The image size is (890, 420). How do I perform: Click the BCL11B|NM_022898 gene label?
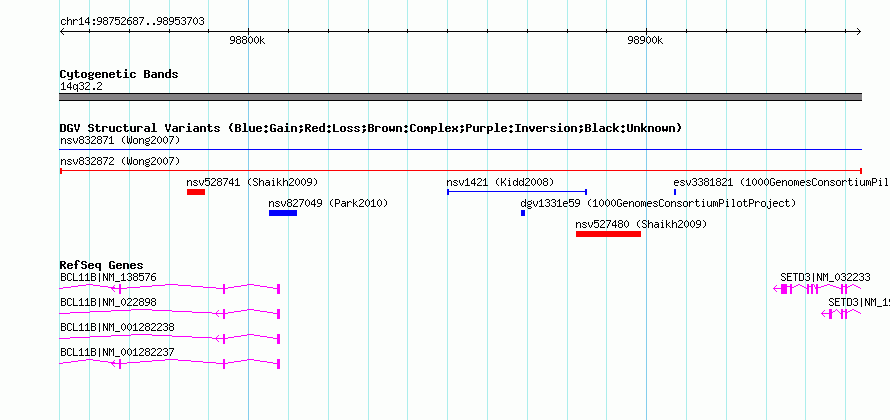coord(108,303)
